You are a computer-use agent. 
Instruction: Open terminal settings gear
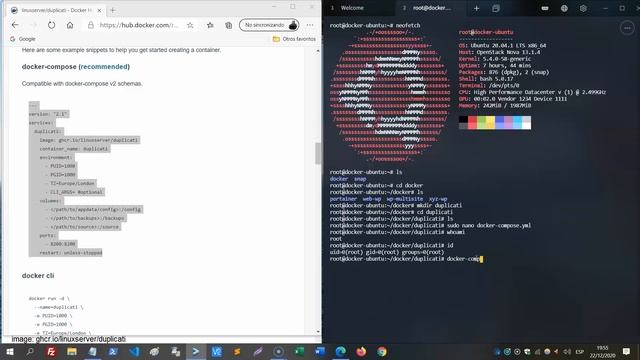tap(583, 8)
